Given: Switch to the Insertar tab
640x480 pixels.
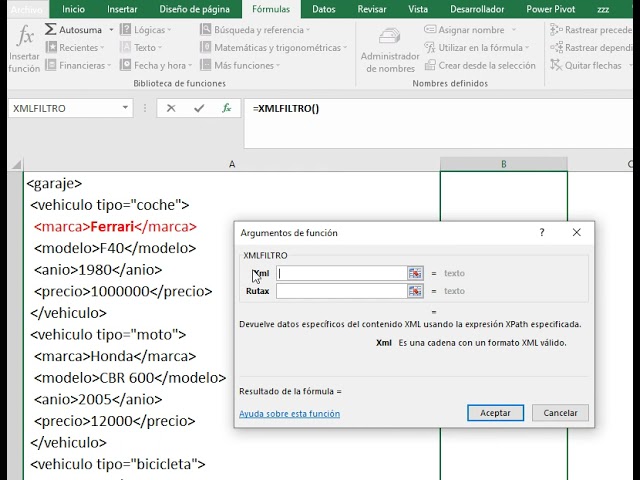Looking at the screenshot, I should [x=122, y=9].
